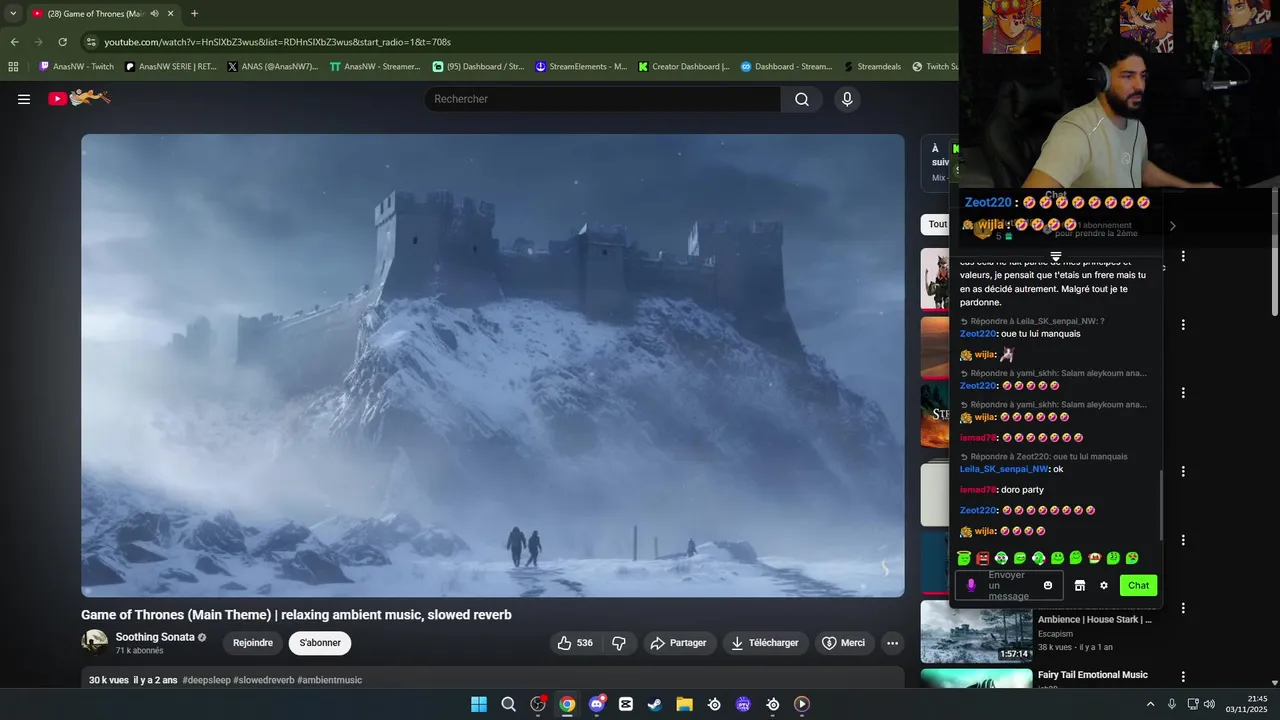The width and height of the screenshot is (1280, 720).
Task: Click the #deepsleep hashtag
Action: pos(207,680)
